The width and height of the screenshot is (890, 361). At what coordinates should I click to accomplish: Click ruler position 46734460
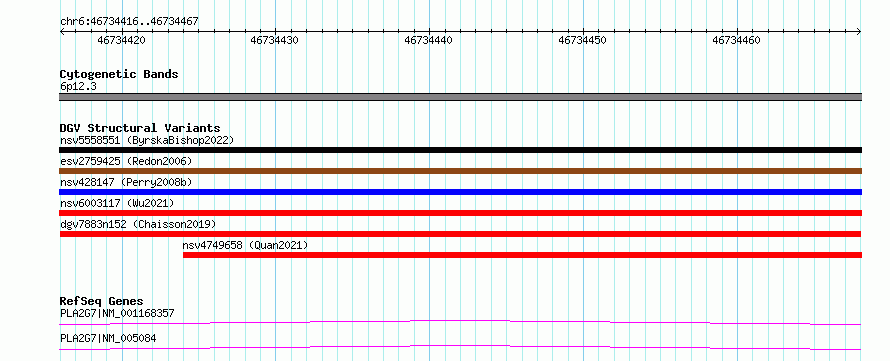coord(736,40)
